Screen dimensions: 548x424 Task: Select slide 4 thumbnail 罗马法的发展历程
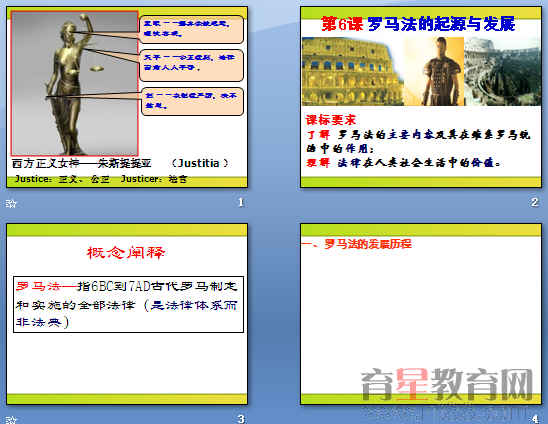pos(421,314)
